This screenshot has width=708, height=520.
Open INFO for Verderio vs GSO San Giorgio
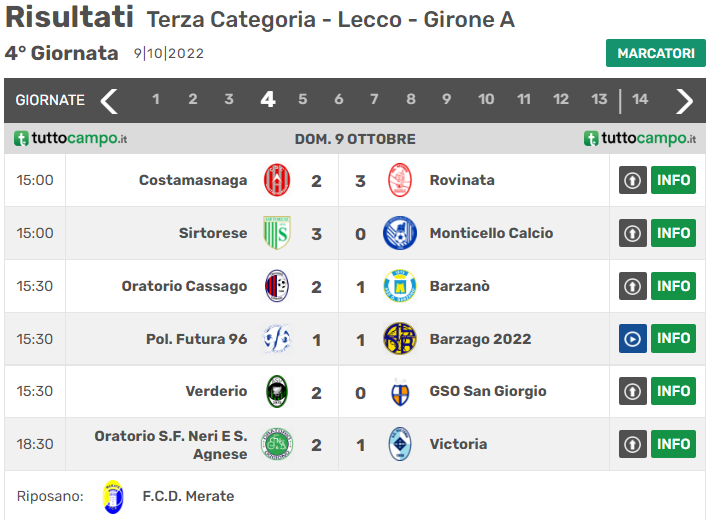coord(674,391)
